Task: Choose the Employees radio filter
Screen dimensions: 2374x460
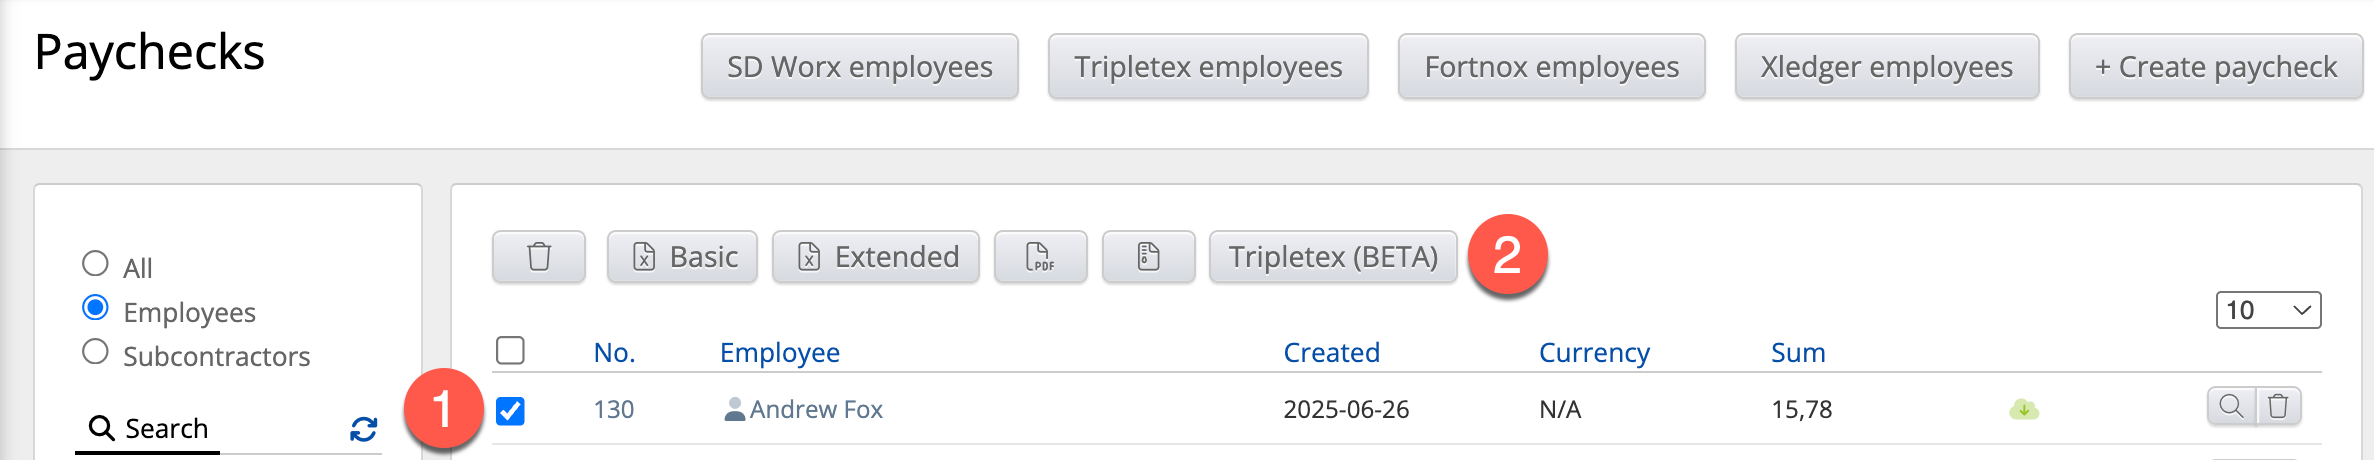Action: coord(95,307)
